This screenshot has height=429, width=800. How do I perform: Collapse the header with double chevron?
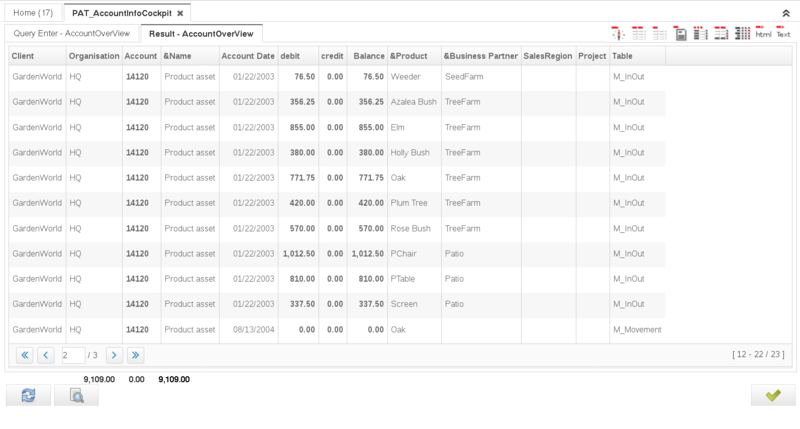pos(784,13)
